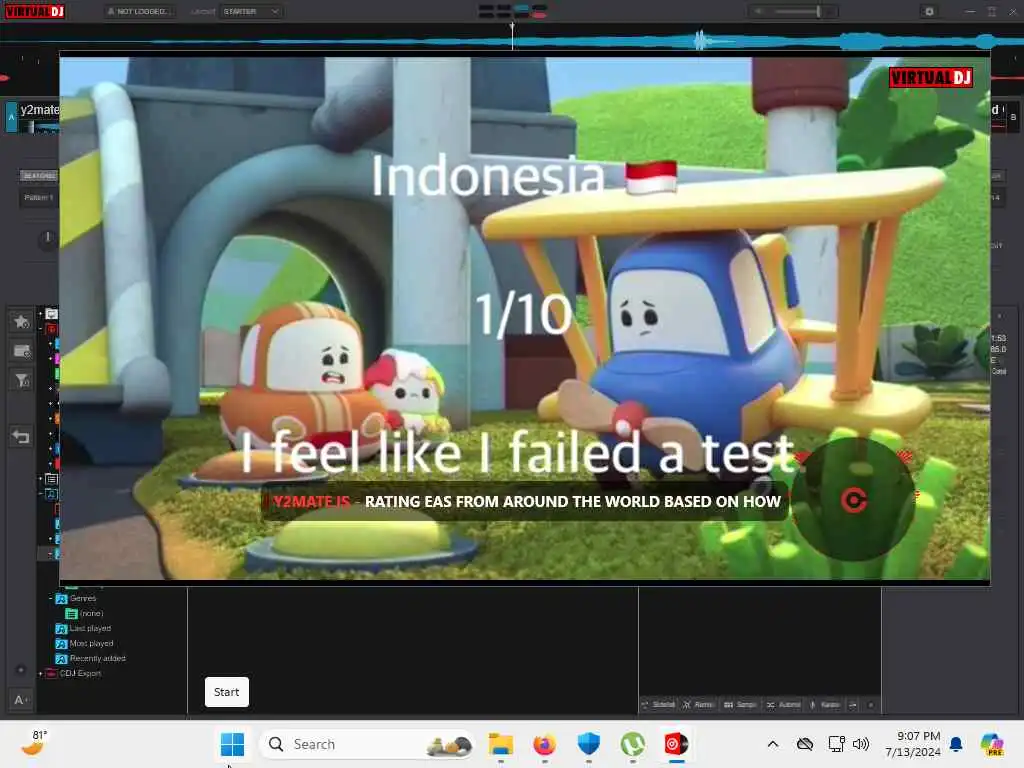Click the VirtualDJ logo in the title bar
Viewport: 1024px width, 768px height.
point(35,11)
